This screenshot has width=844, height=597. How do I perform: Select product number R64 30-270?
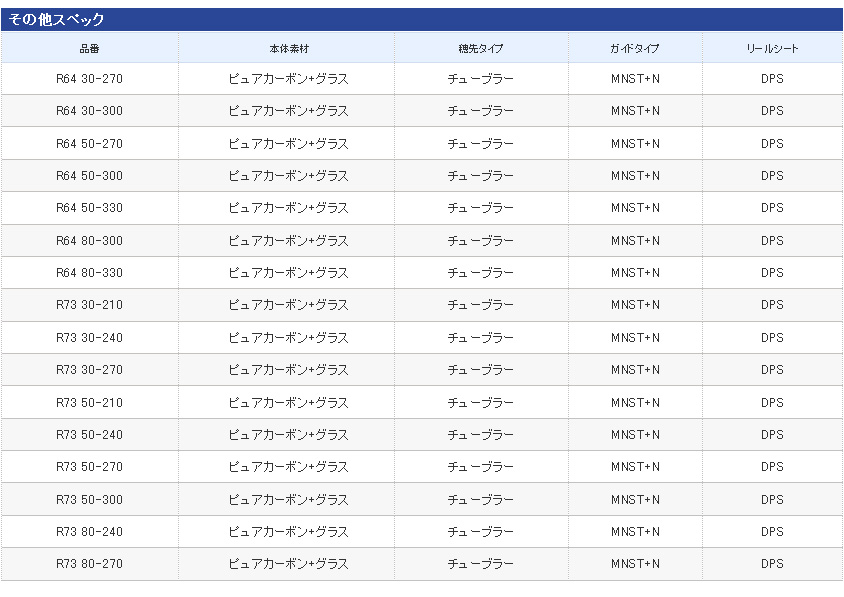[x=90, y=79]
